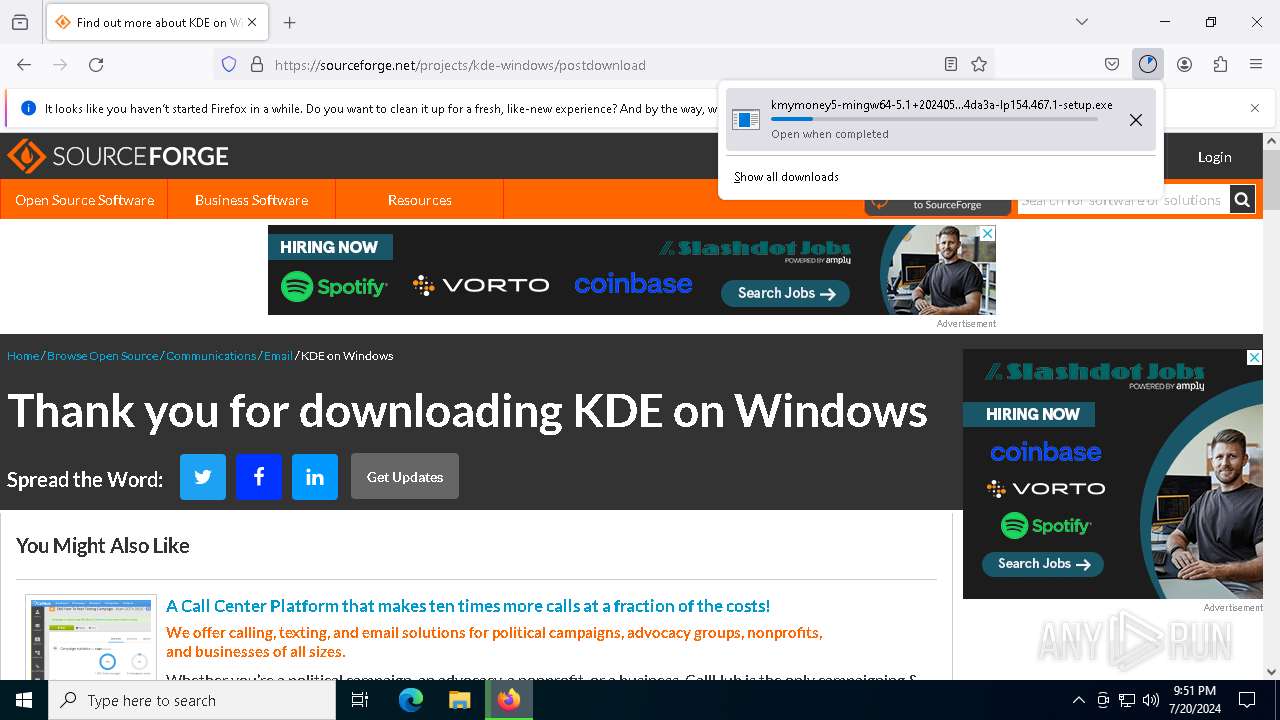Screen dimensions: 1280x720
Task: Open the notification center icon
Action: coord(1247,700)
